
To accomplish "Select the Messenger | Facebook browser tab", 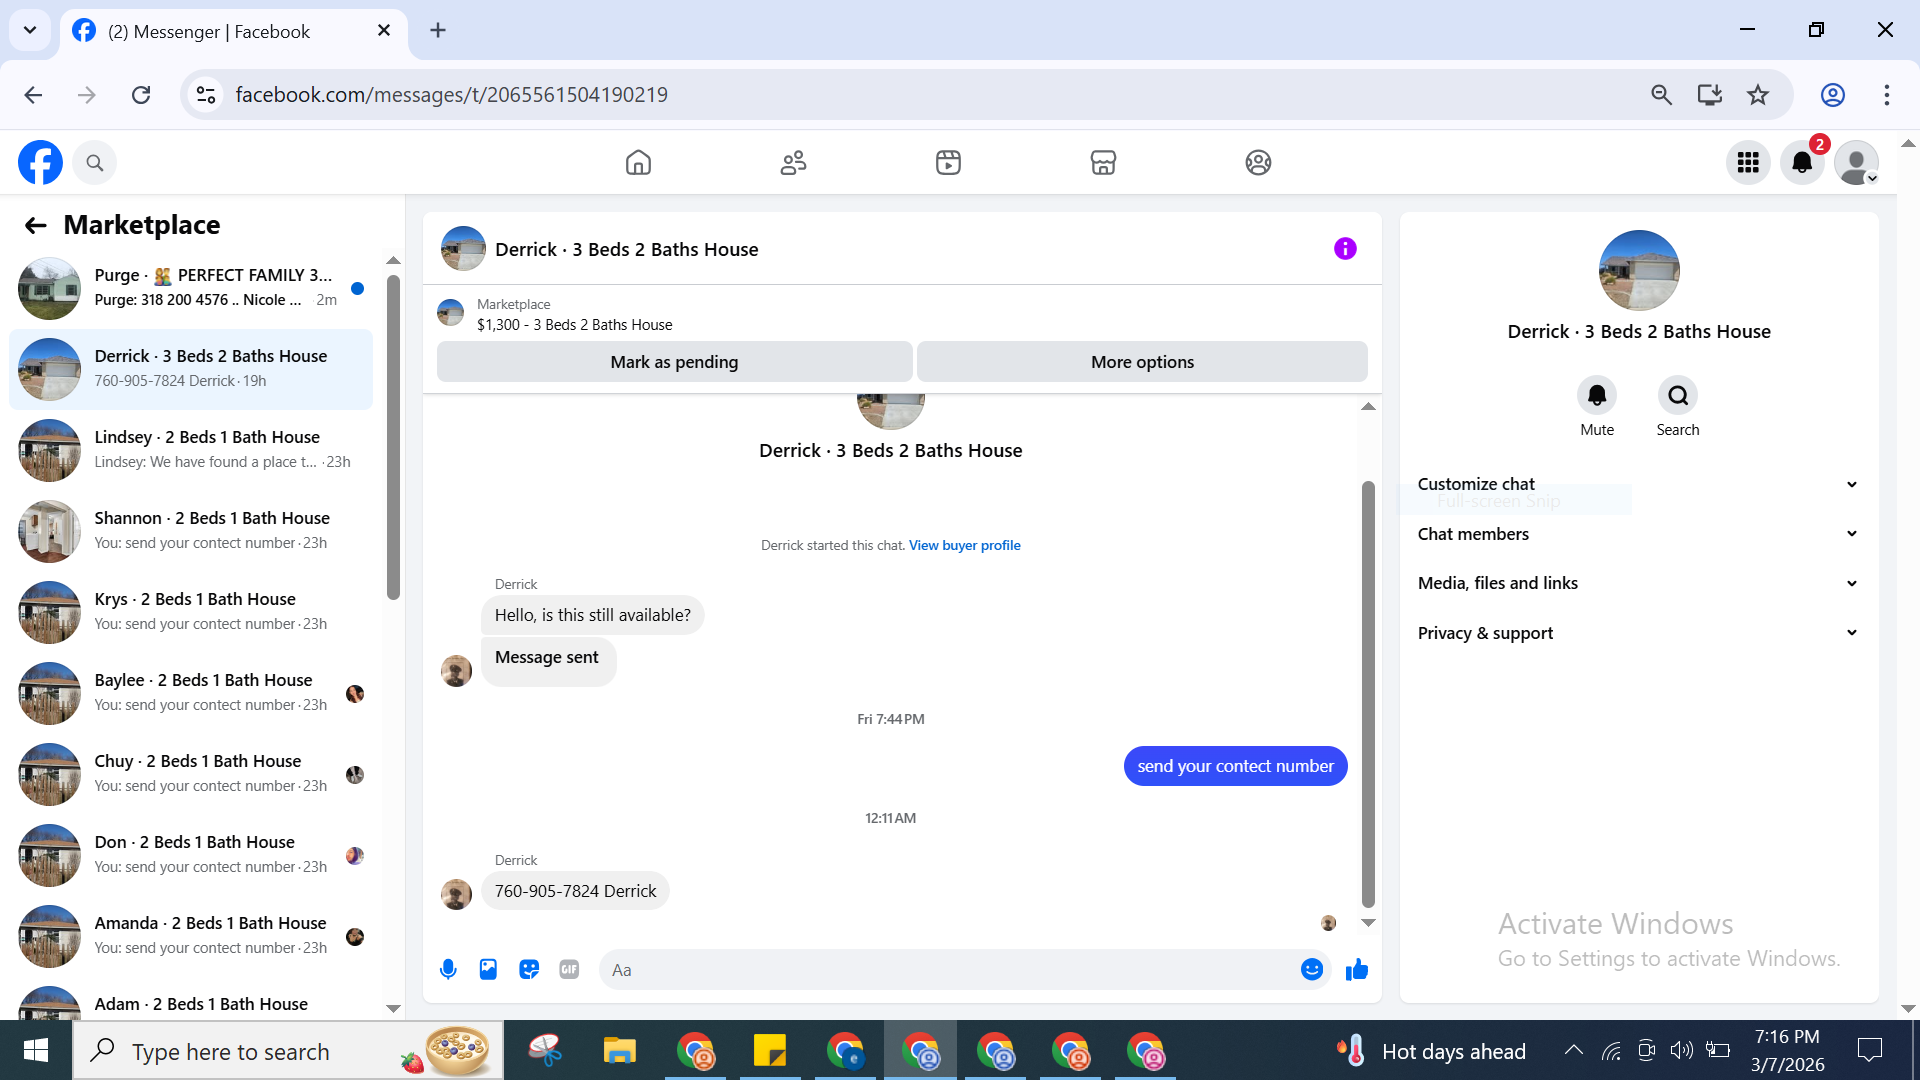I will (x=234, y=32).
